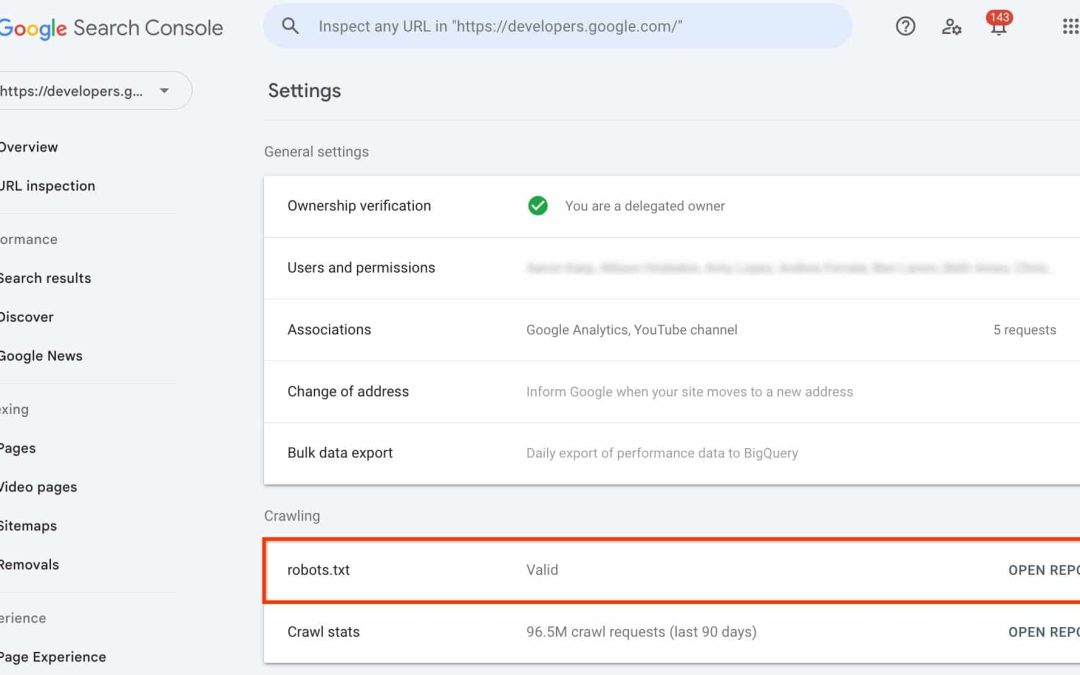Click the Google Search Console logo

click(x=111, y=28)
